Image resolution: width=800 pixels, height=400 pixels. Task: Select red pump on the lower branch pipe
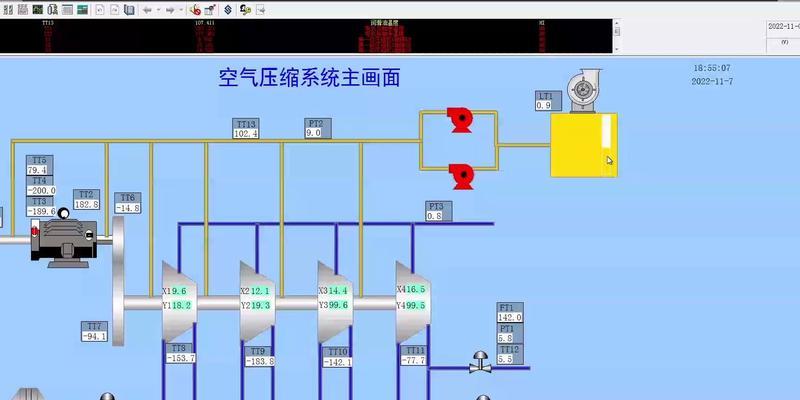(x=462, y=177)
